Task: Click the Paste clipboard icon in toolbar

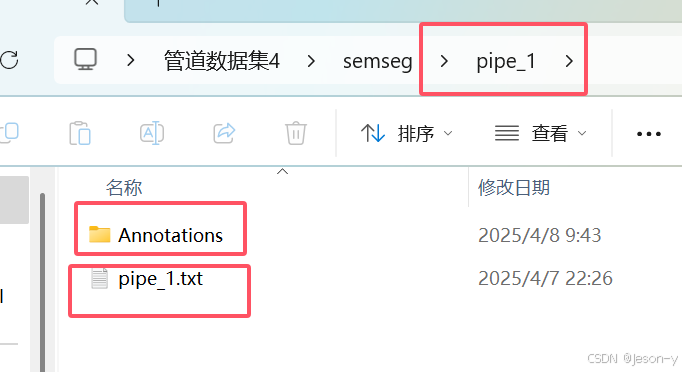Action: (80, 133)
